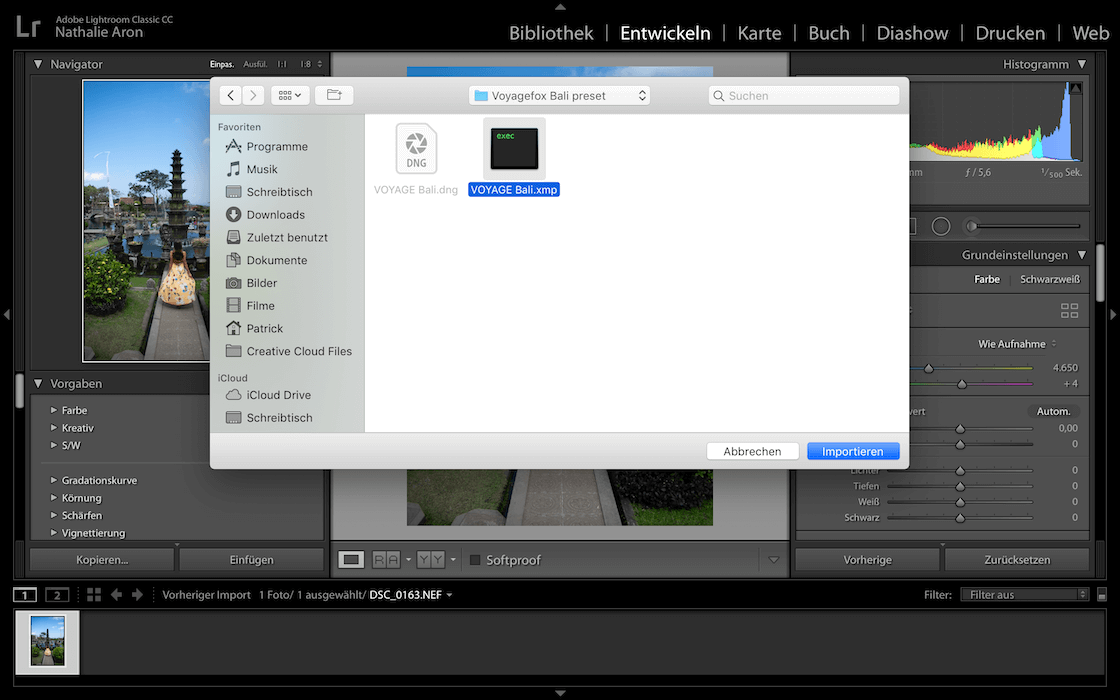This screenshot has width=1120, height=700.
Task: Click the VOYAGE Bali.xmp file name
Action: coord(514,190)
